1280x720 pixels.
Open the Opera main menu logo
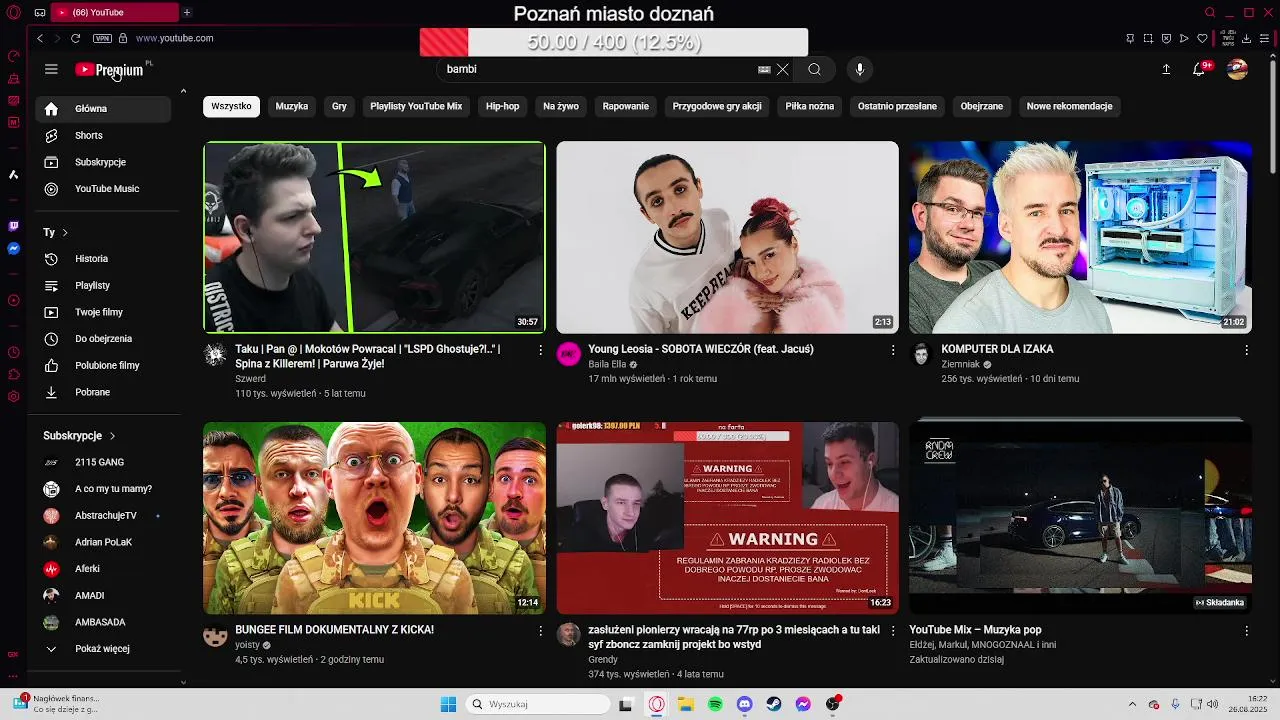tap(13, 12)
